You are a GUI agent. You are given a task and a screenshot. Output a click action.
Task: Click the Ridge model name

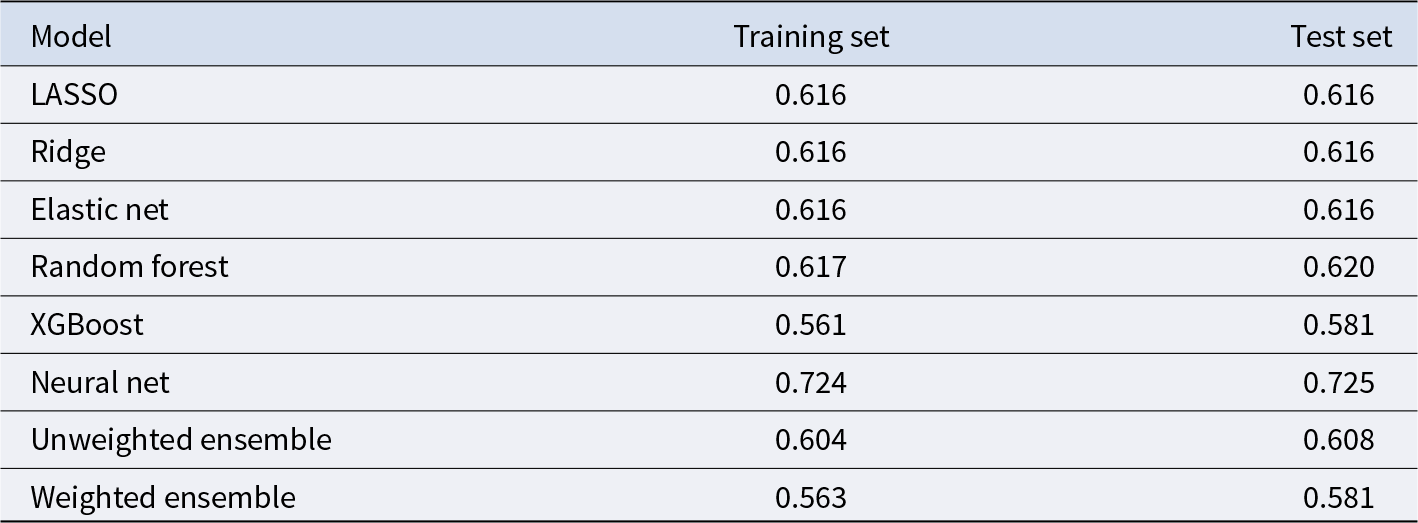pyautogui.click(x=68, y=152)
